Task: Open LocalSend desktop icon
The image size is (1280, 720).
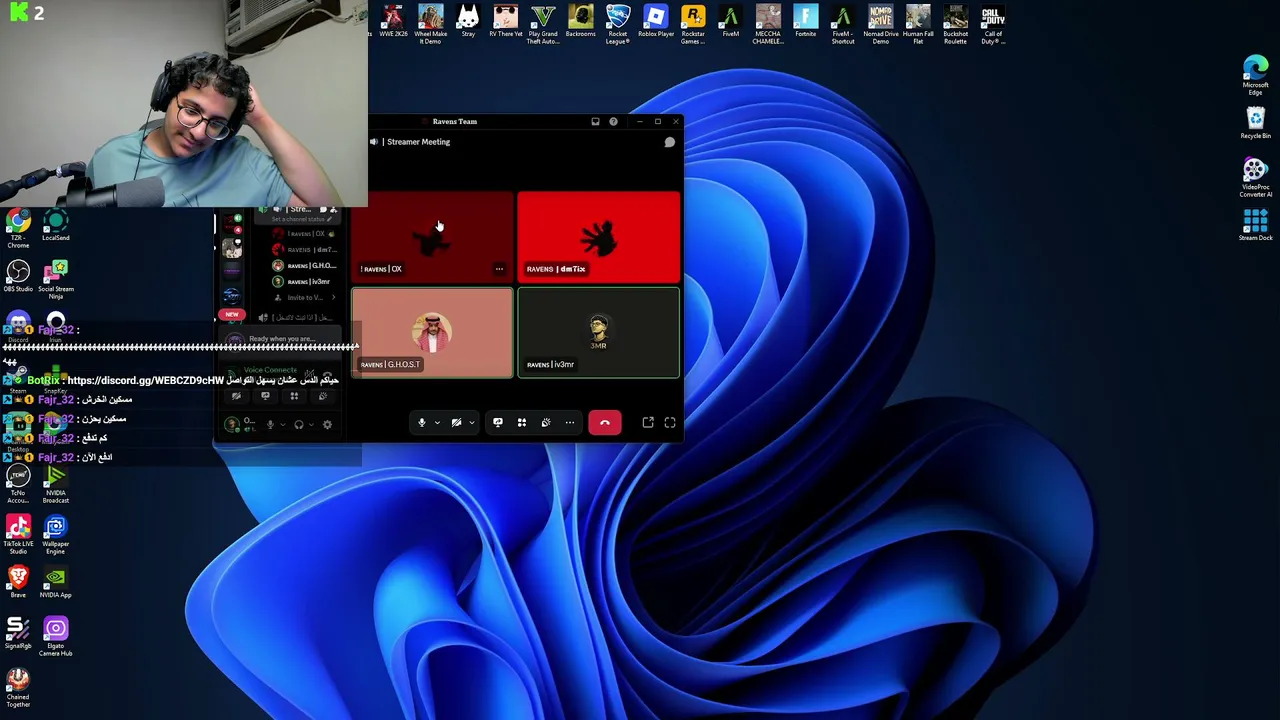Action: (x=56, y=225)
